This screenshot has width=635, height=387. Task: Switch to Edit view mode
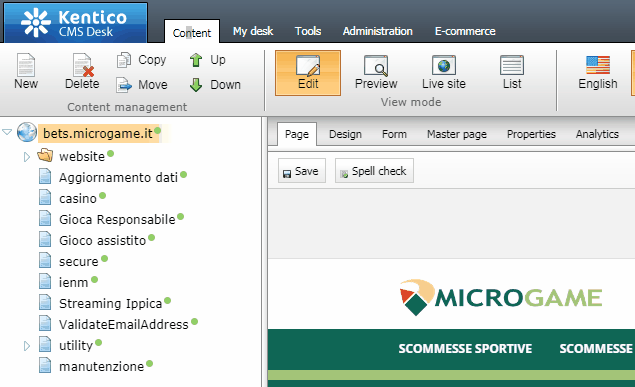[308, 73]
